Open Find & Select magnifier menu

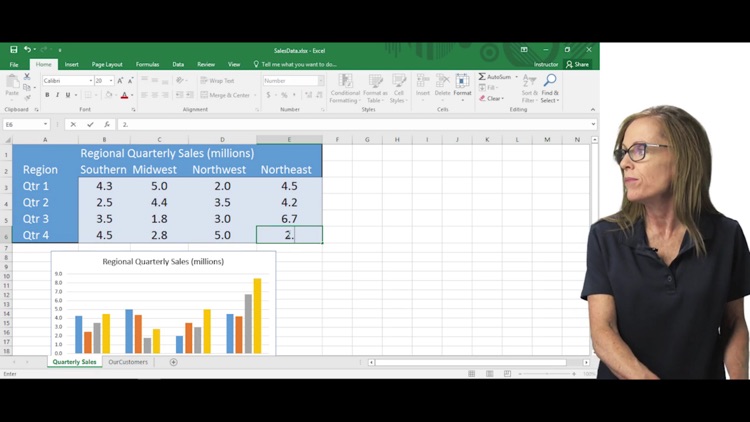[x=550, y=89]
